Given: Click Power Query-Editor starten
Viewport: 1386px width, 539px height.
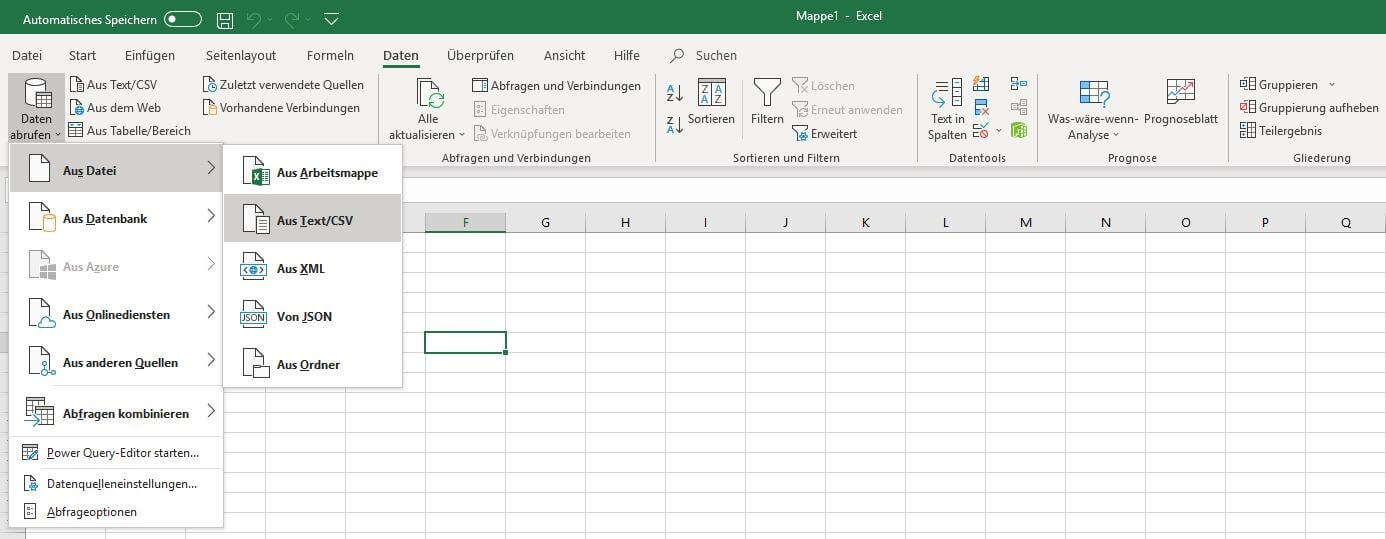Looking at the screenshot, I should [x=122, y=453].
